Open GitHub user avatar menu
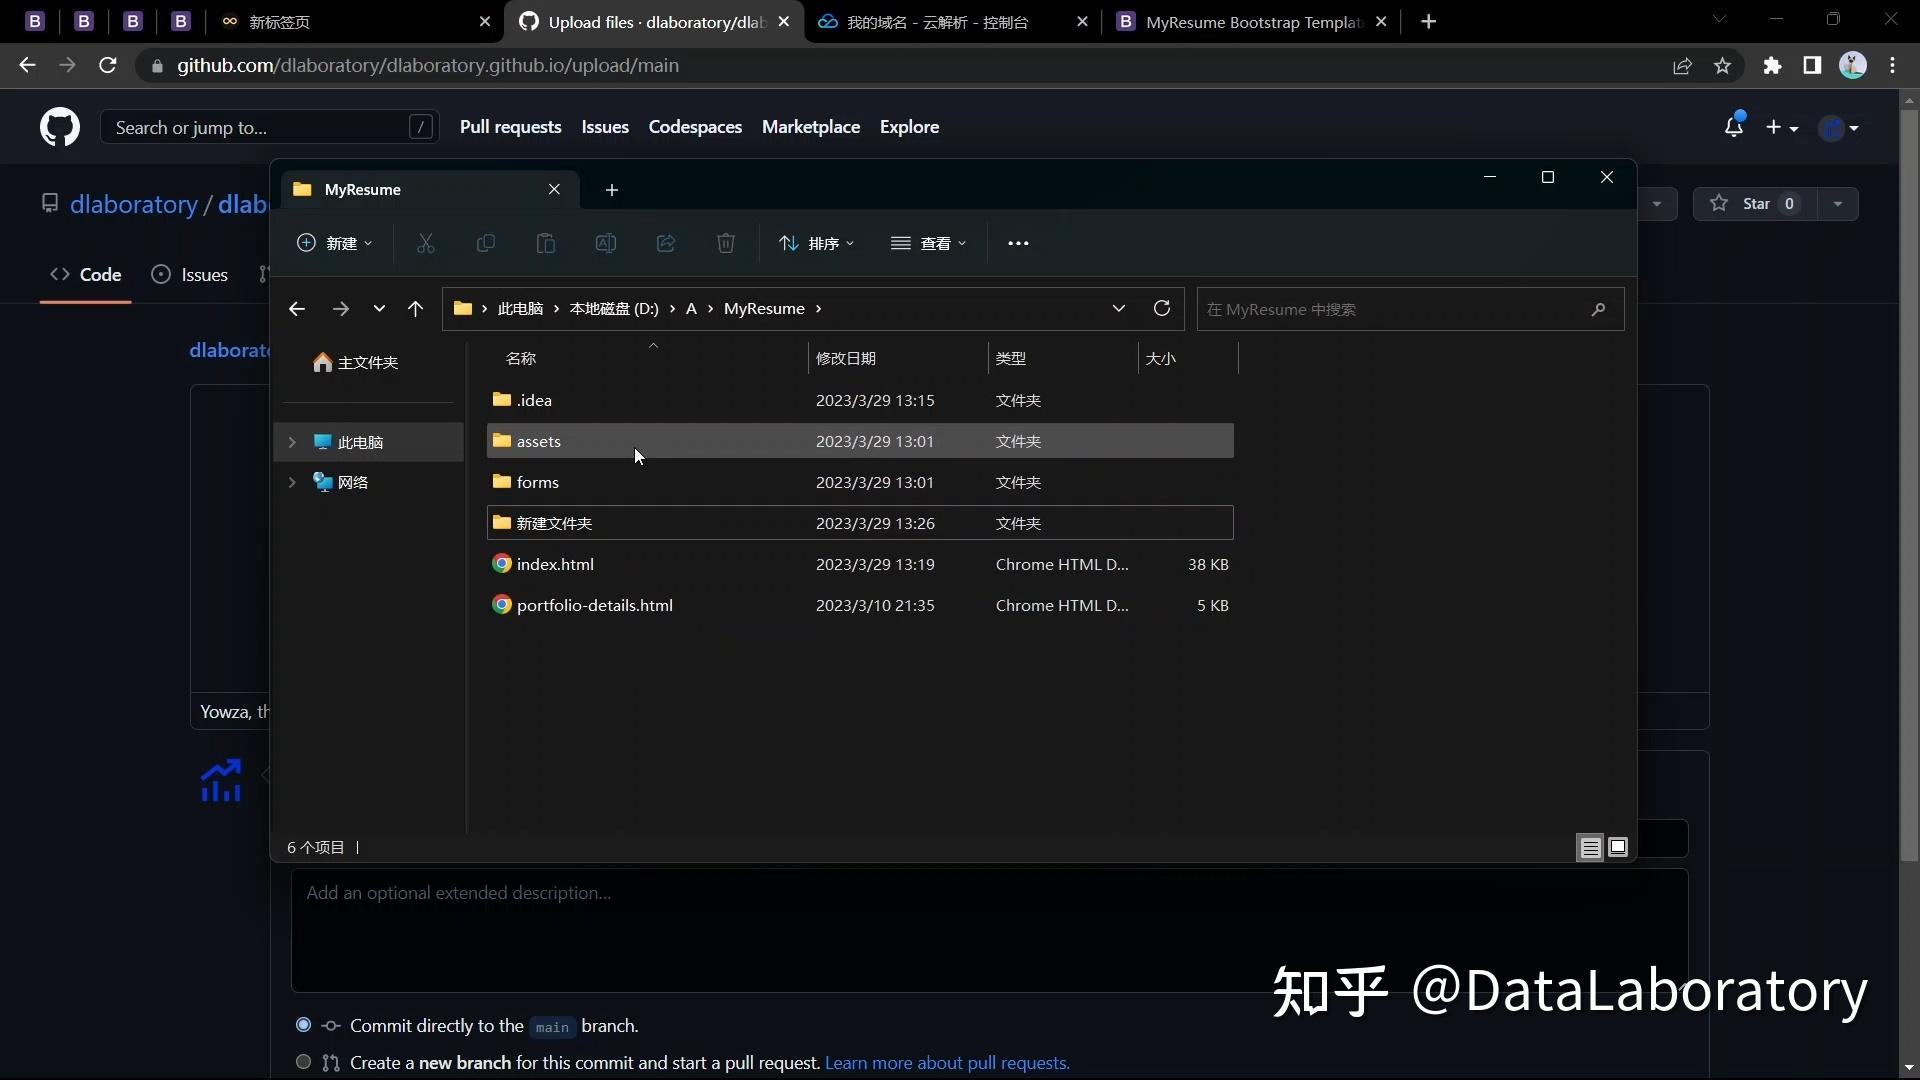Viewport: 1920px width, 1080px height. point(1839,128)
